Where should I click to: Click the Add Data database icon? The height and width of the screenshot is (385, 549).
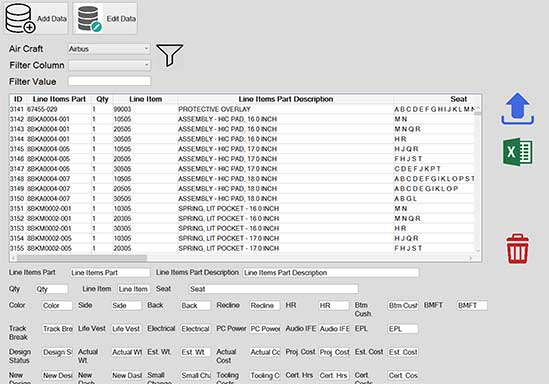coord(20,19)
